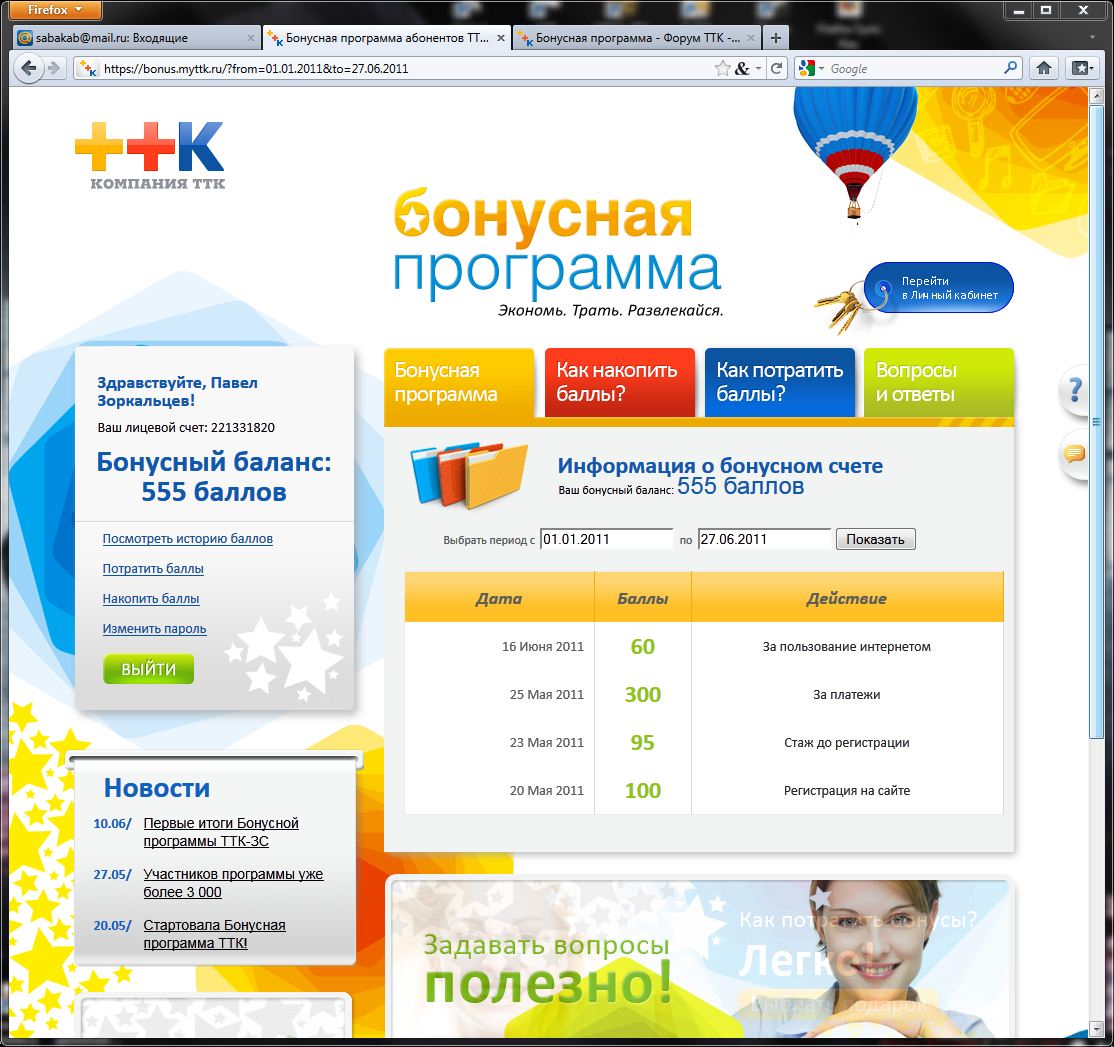Click the Дата column header
Image resolution: width=1114 pixels, height=1047 pixels.
tap(499, 598)
